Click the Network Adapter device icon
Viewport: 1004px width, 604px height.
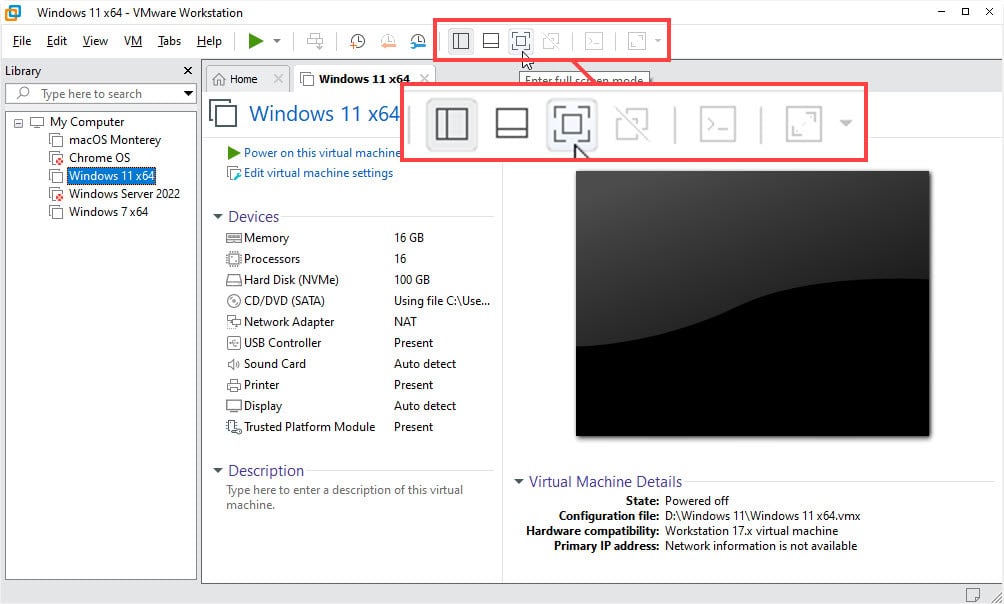[x=234, y=322]
